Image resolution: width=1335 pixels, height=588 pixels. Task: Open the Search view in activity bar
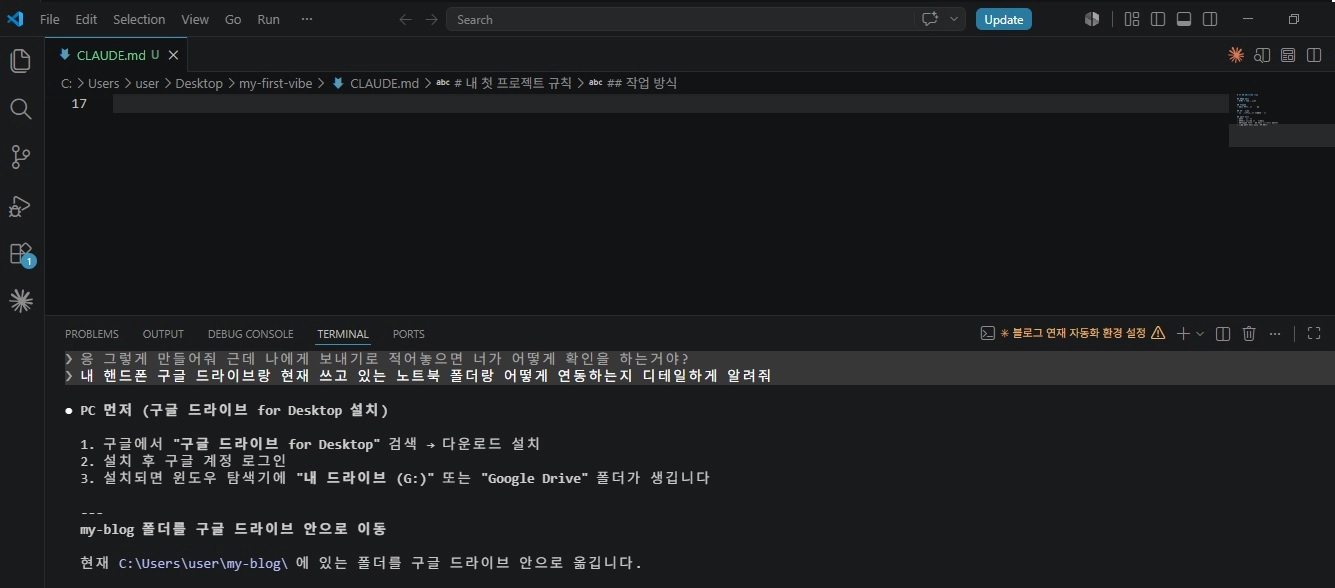point(20,109)
